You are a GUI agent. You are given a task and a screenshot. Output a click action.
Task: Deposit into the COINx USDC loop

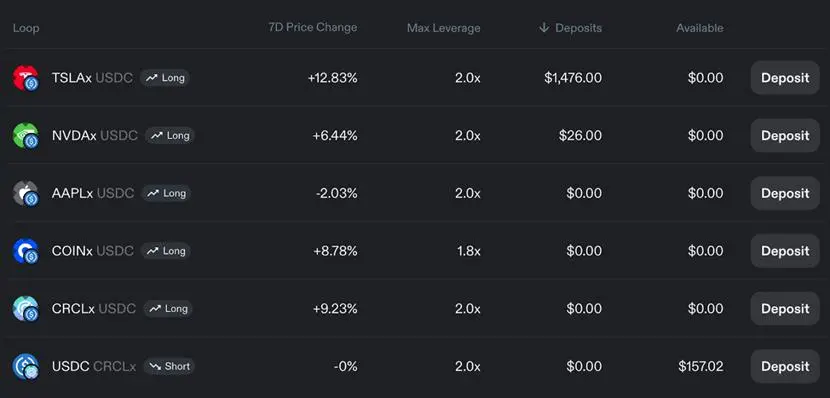tap(785, 251)
